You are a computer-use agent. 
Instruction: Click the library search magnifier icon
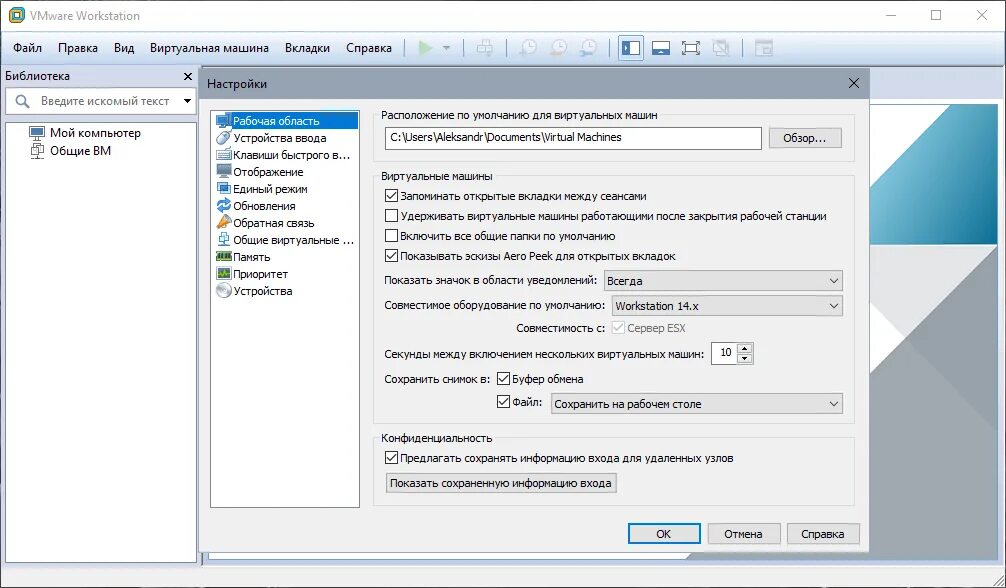click(22, 101)
